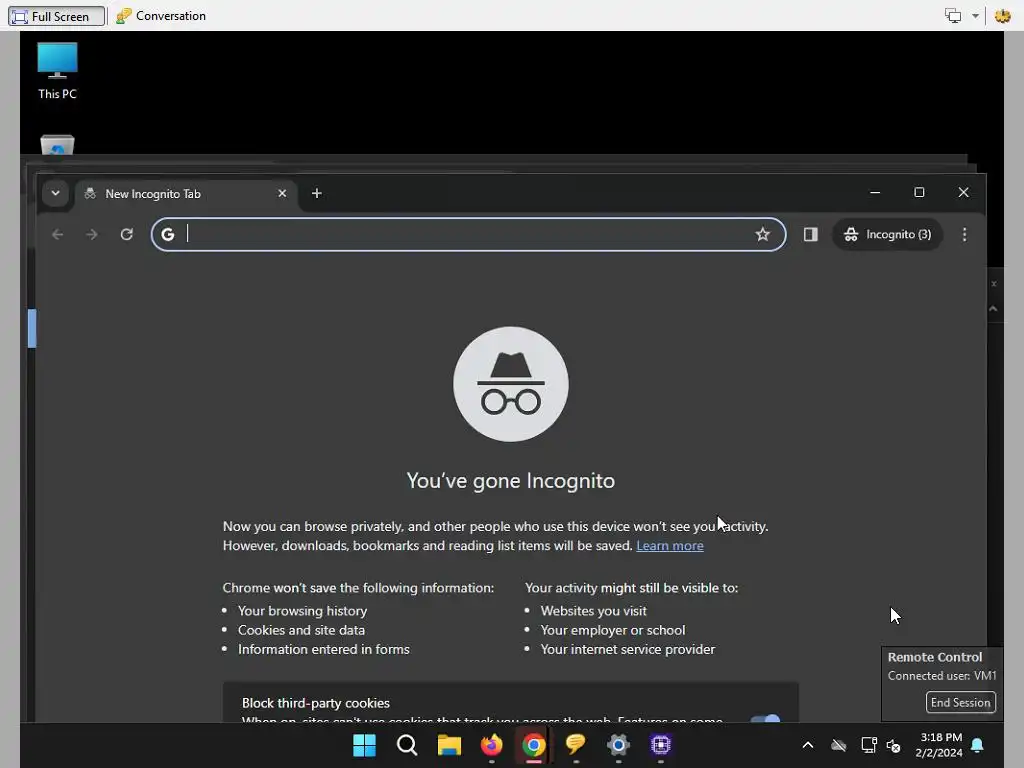Screen dimensions: 1024x768
Task: Open a new tab with plus button
Action: point(317,193)
